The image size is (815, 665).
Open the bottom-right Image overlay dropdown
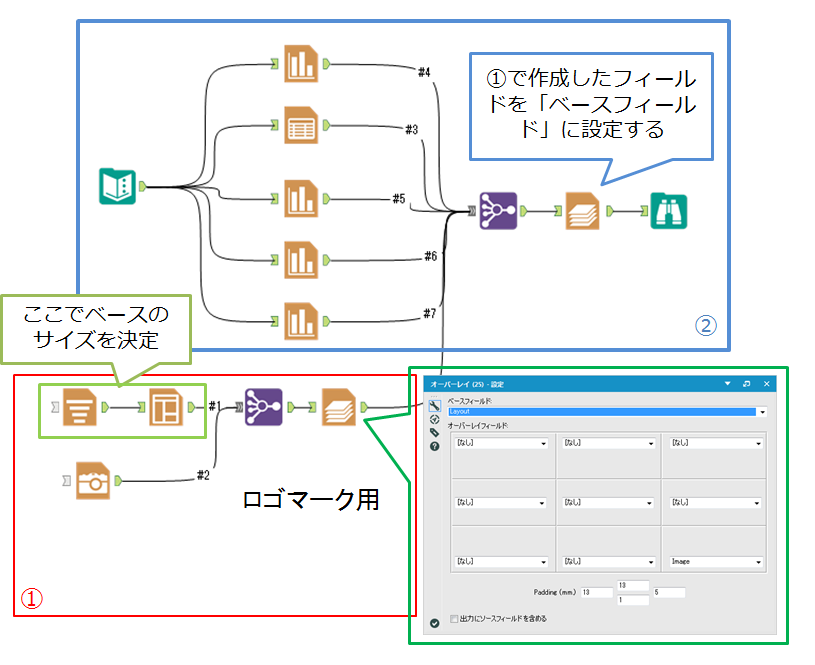tap(759, 562)
